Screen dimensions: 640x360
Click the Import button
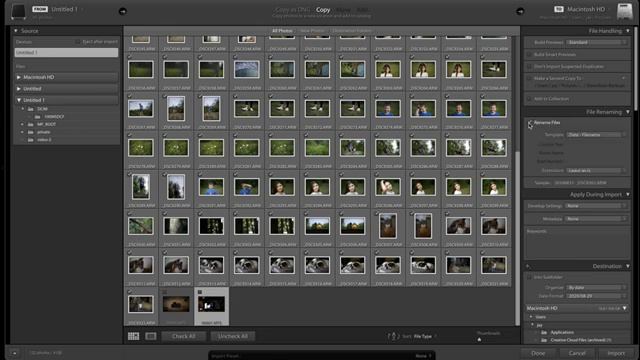click(616, 353)
